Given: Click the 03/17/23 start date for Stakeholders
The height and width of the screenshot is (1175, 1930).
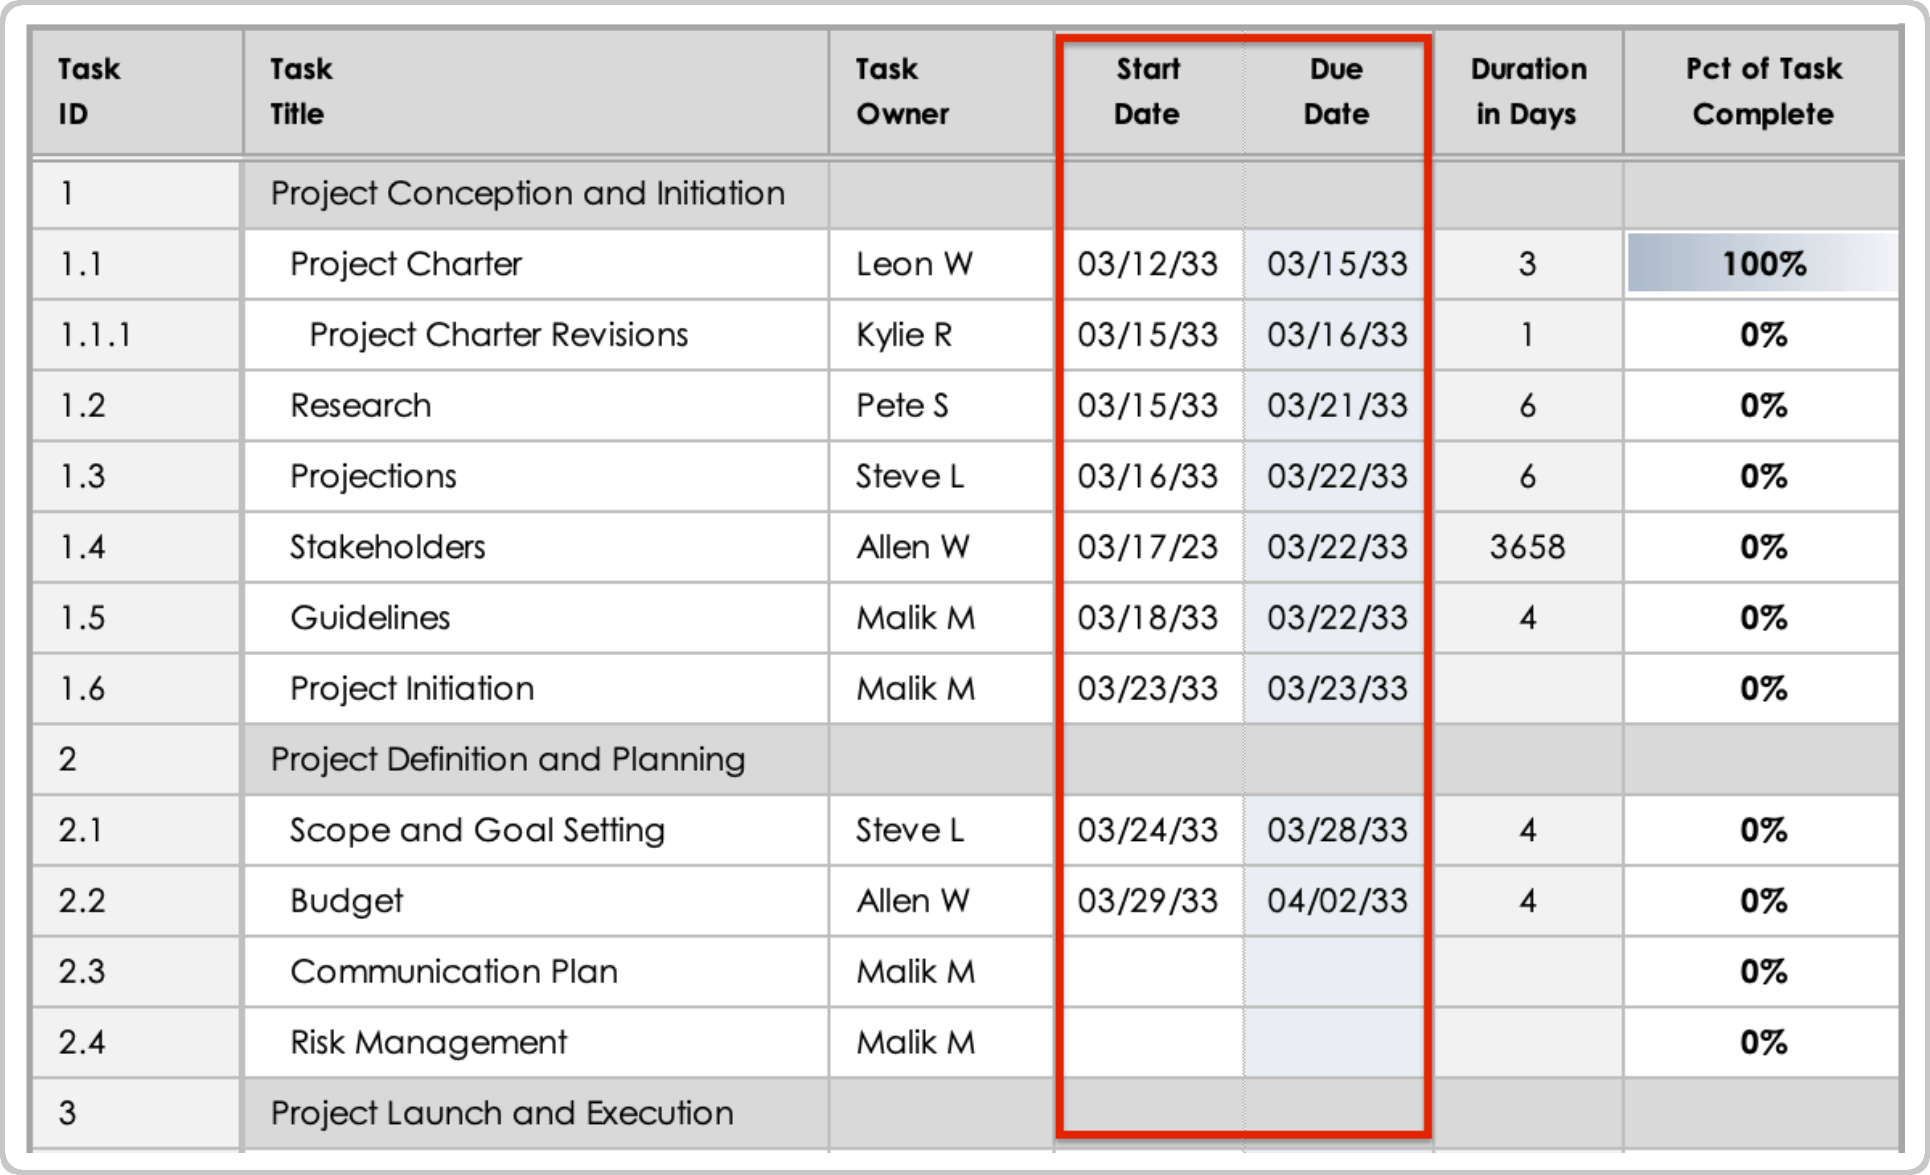Looking at the screenshot, I should (x=1148, y=546).
